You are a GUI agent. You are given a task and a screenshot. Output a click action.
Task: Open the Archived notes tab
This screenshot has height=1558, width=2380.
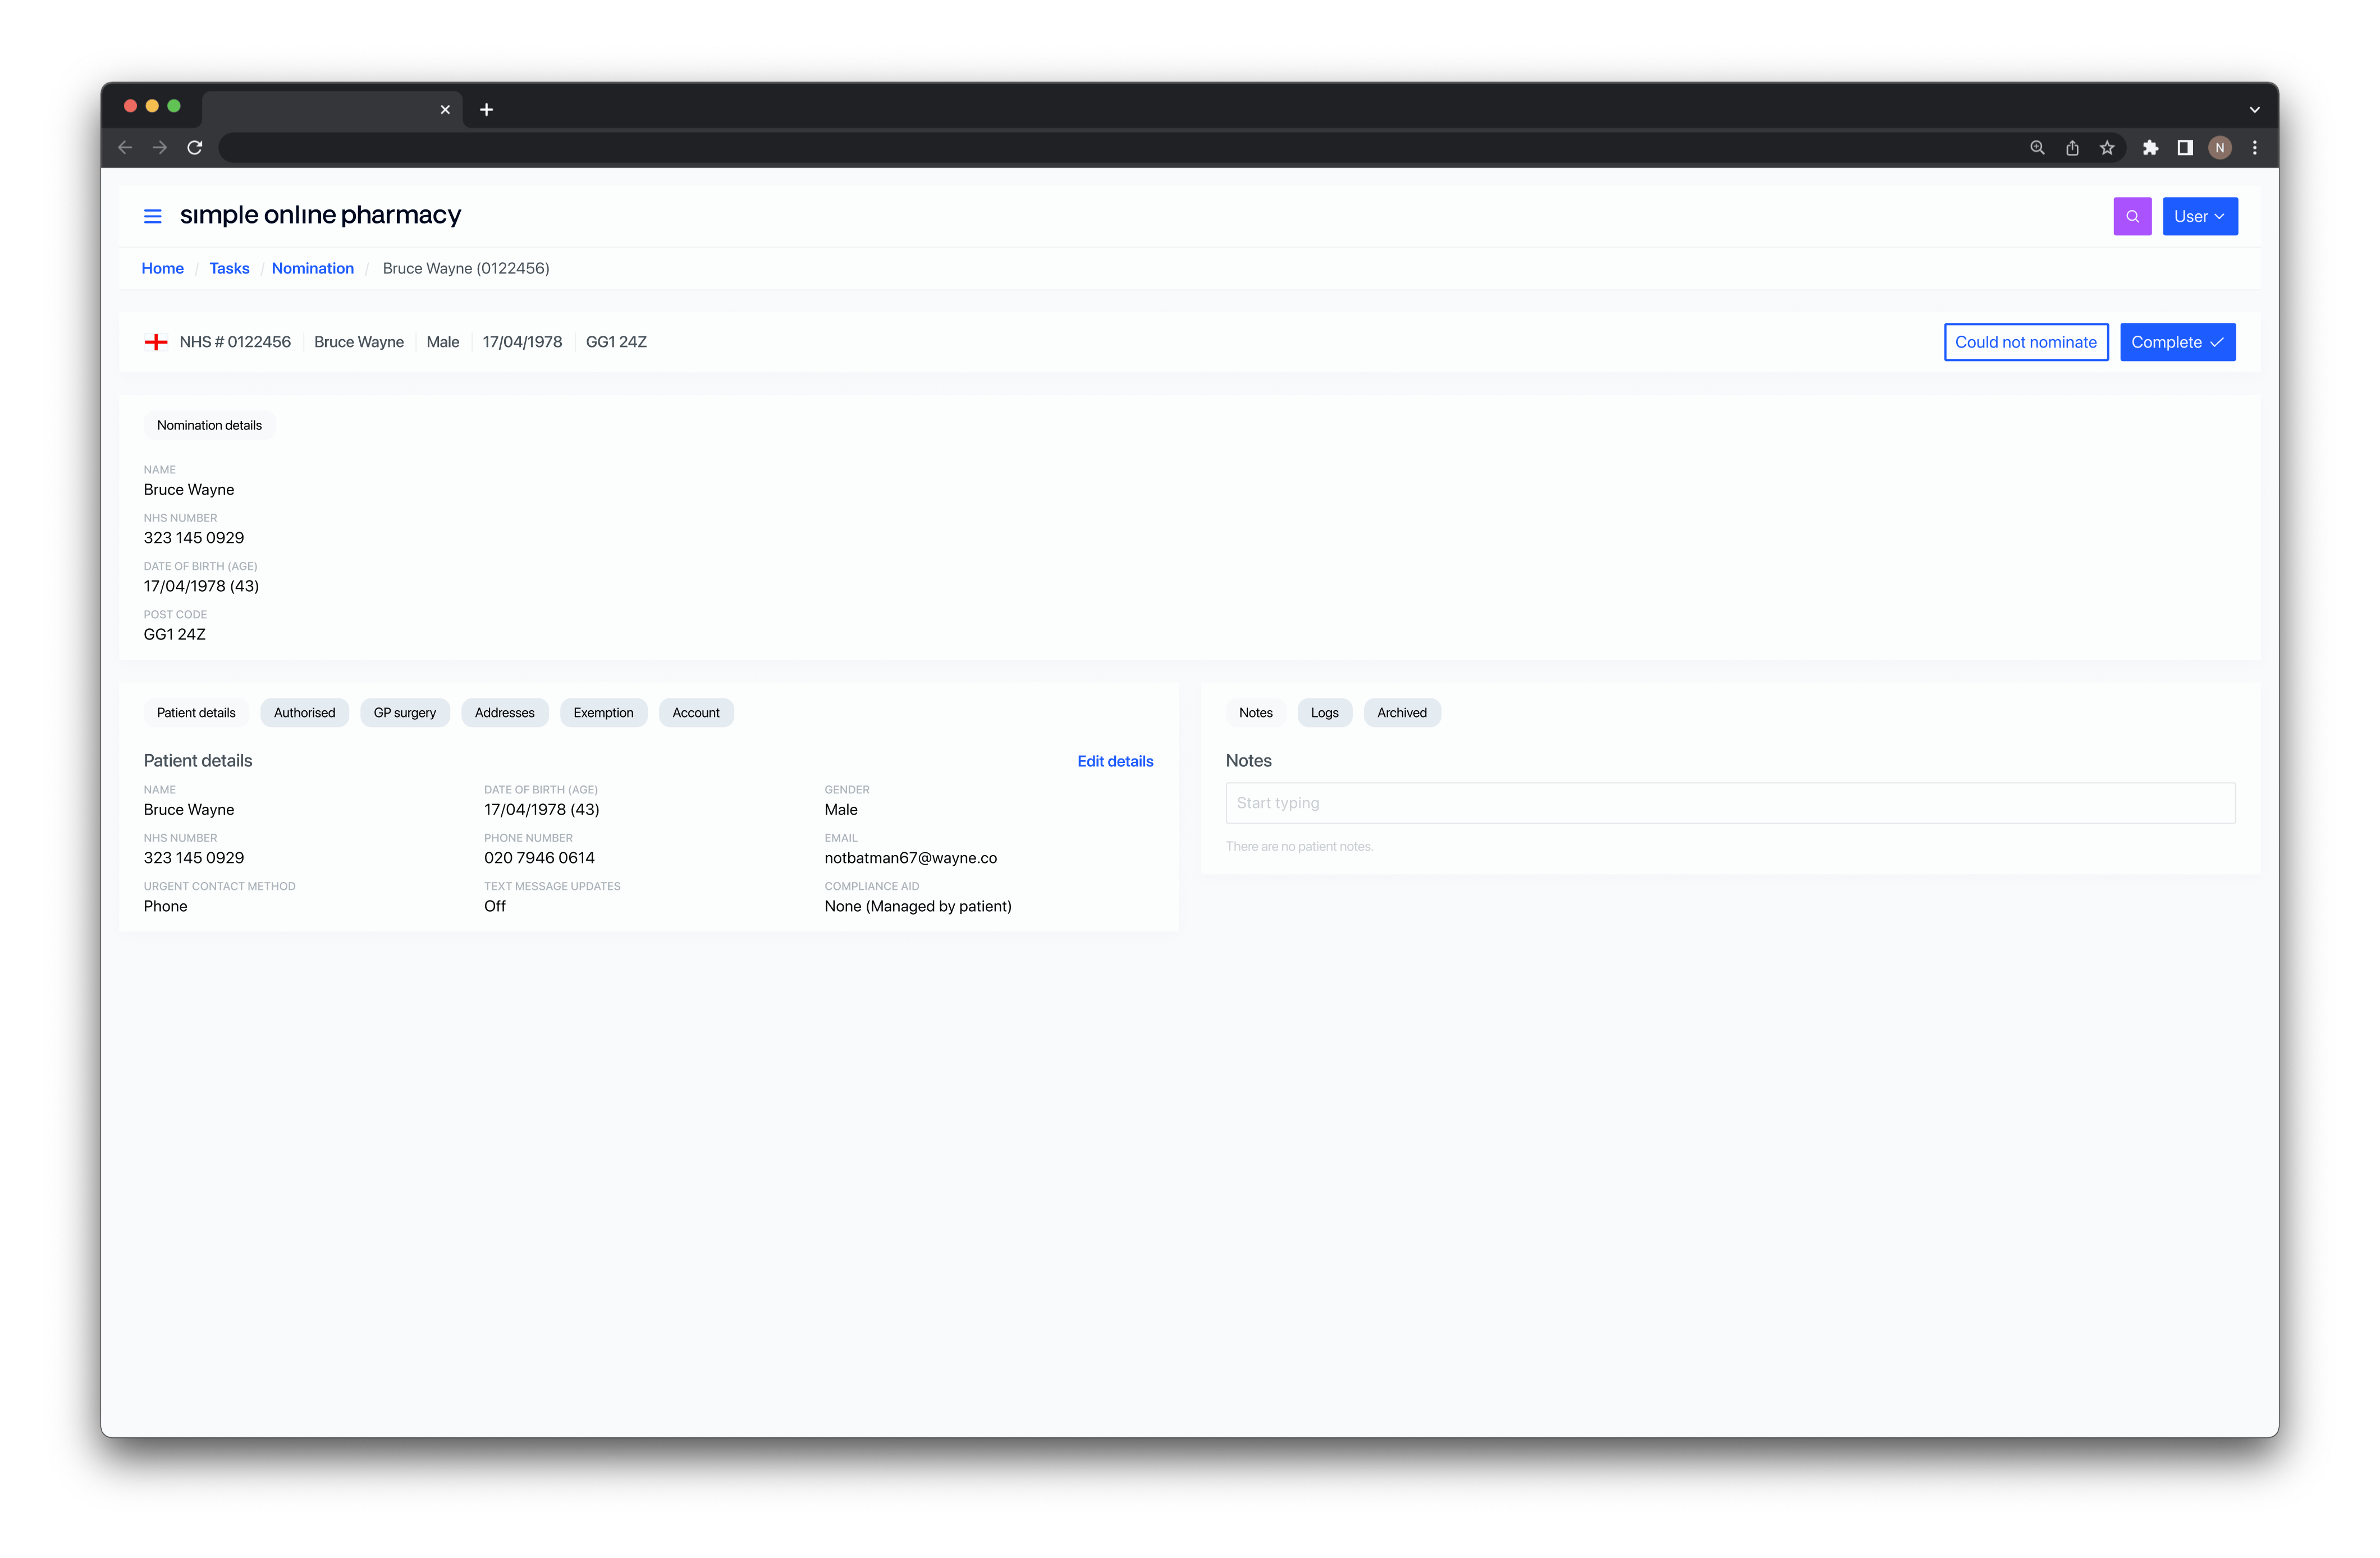point(1401,713)
